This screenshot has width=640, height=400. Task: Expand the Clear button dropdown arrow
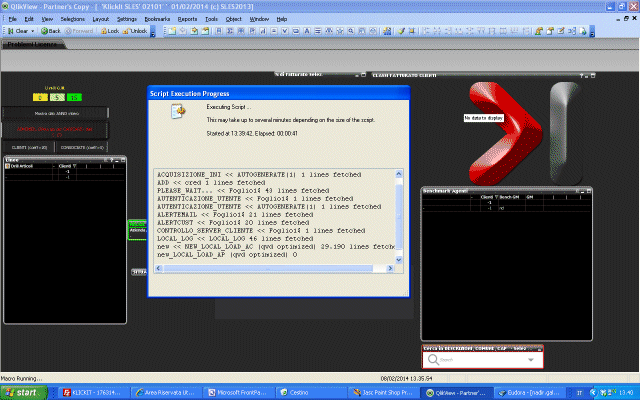click(33, 31)
